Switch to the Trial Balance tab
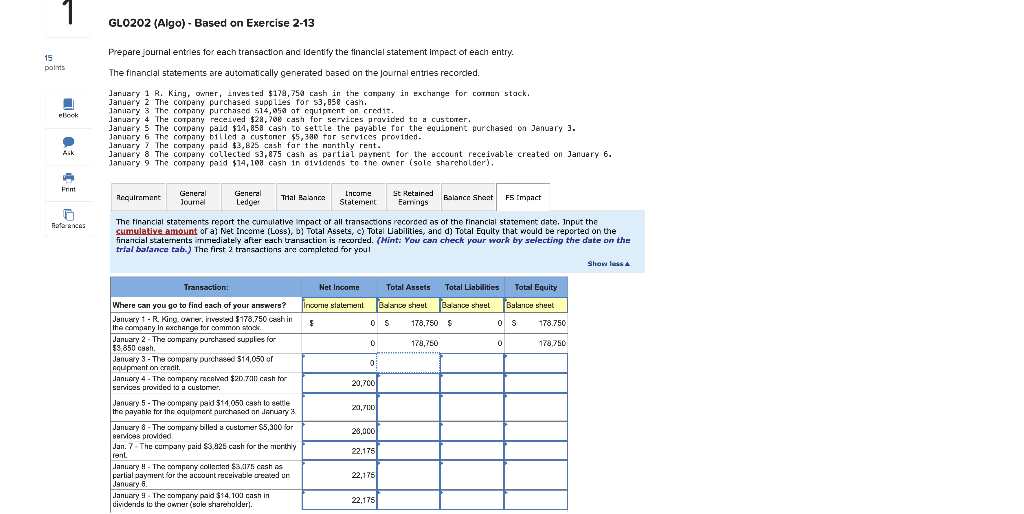This screenshot has width=1024, height=514. coord(303,197)
